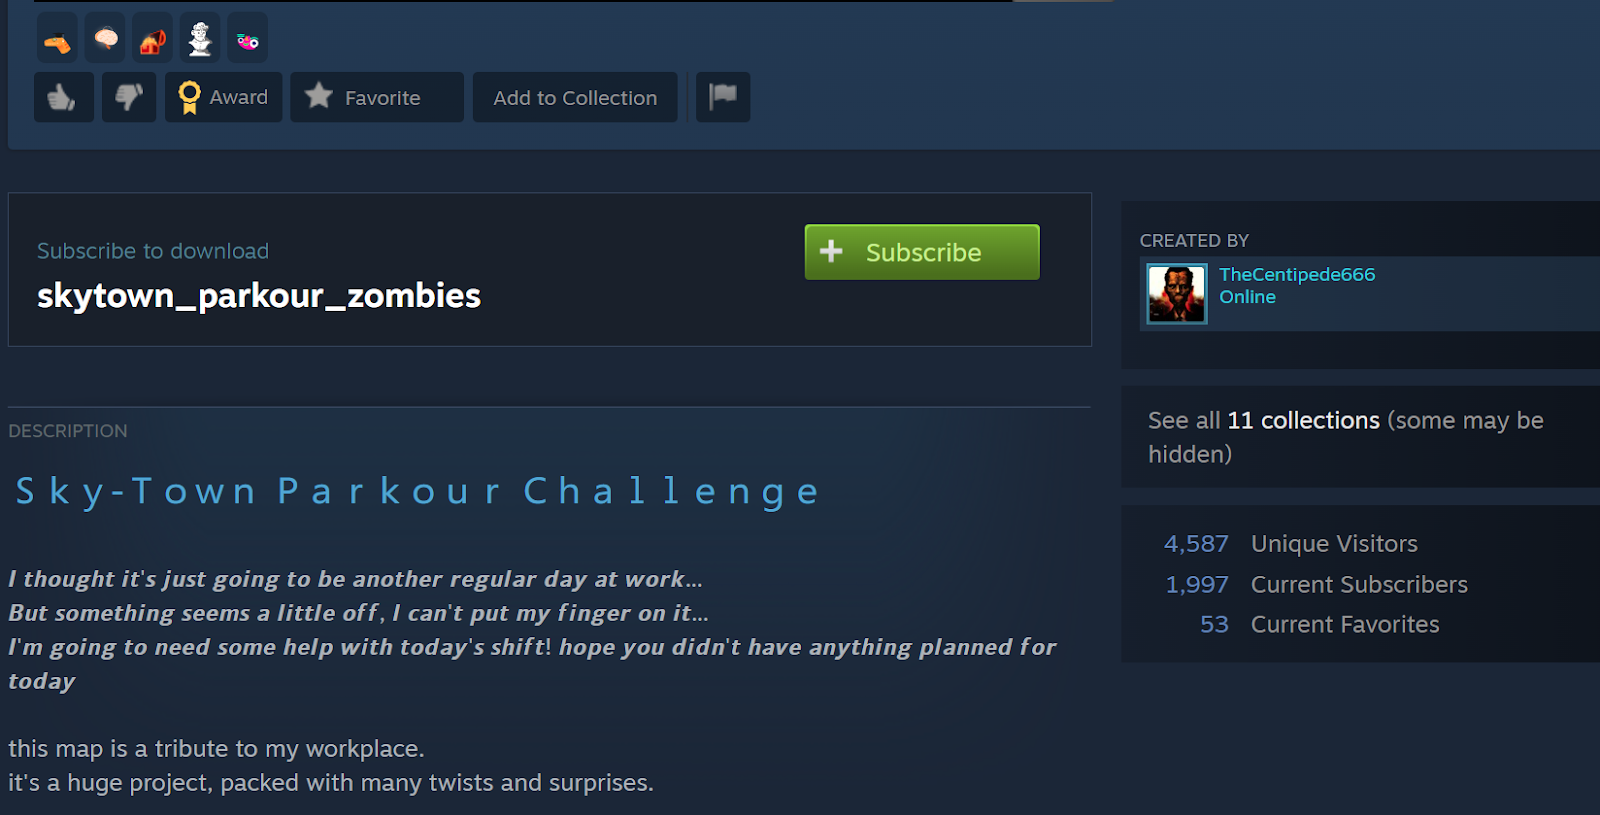Select the orange pointing hand award icon
The height and width of the screenshot is (815, 1600).
pyautogui.click(x=57, y=39)
